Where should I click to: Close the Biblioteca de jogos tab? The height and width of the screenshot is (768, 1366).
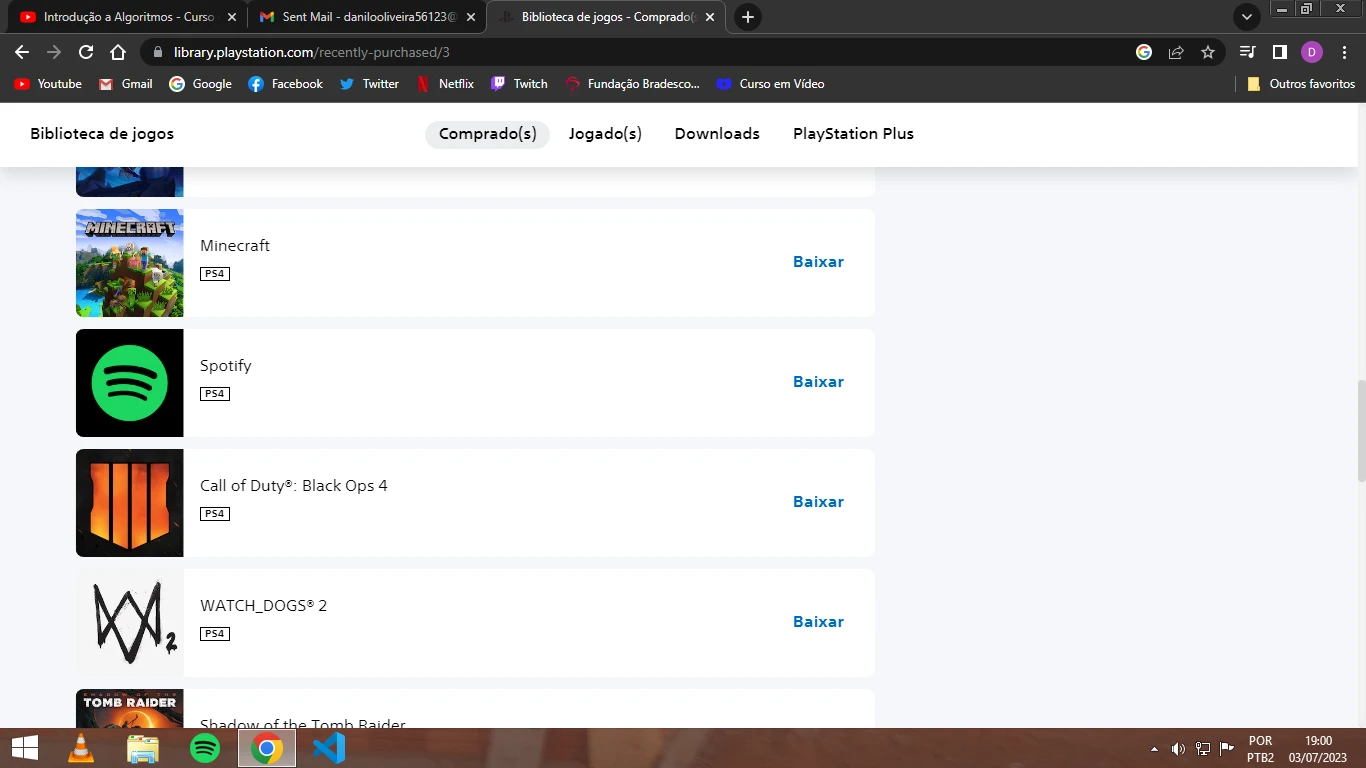[711, 17]
